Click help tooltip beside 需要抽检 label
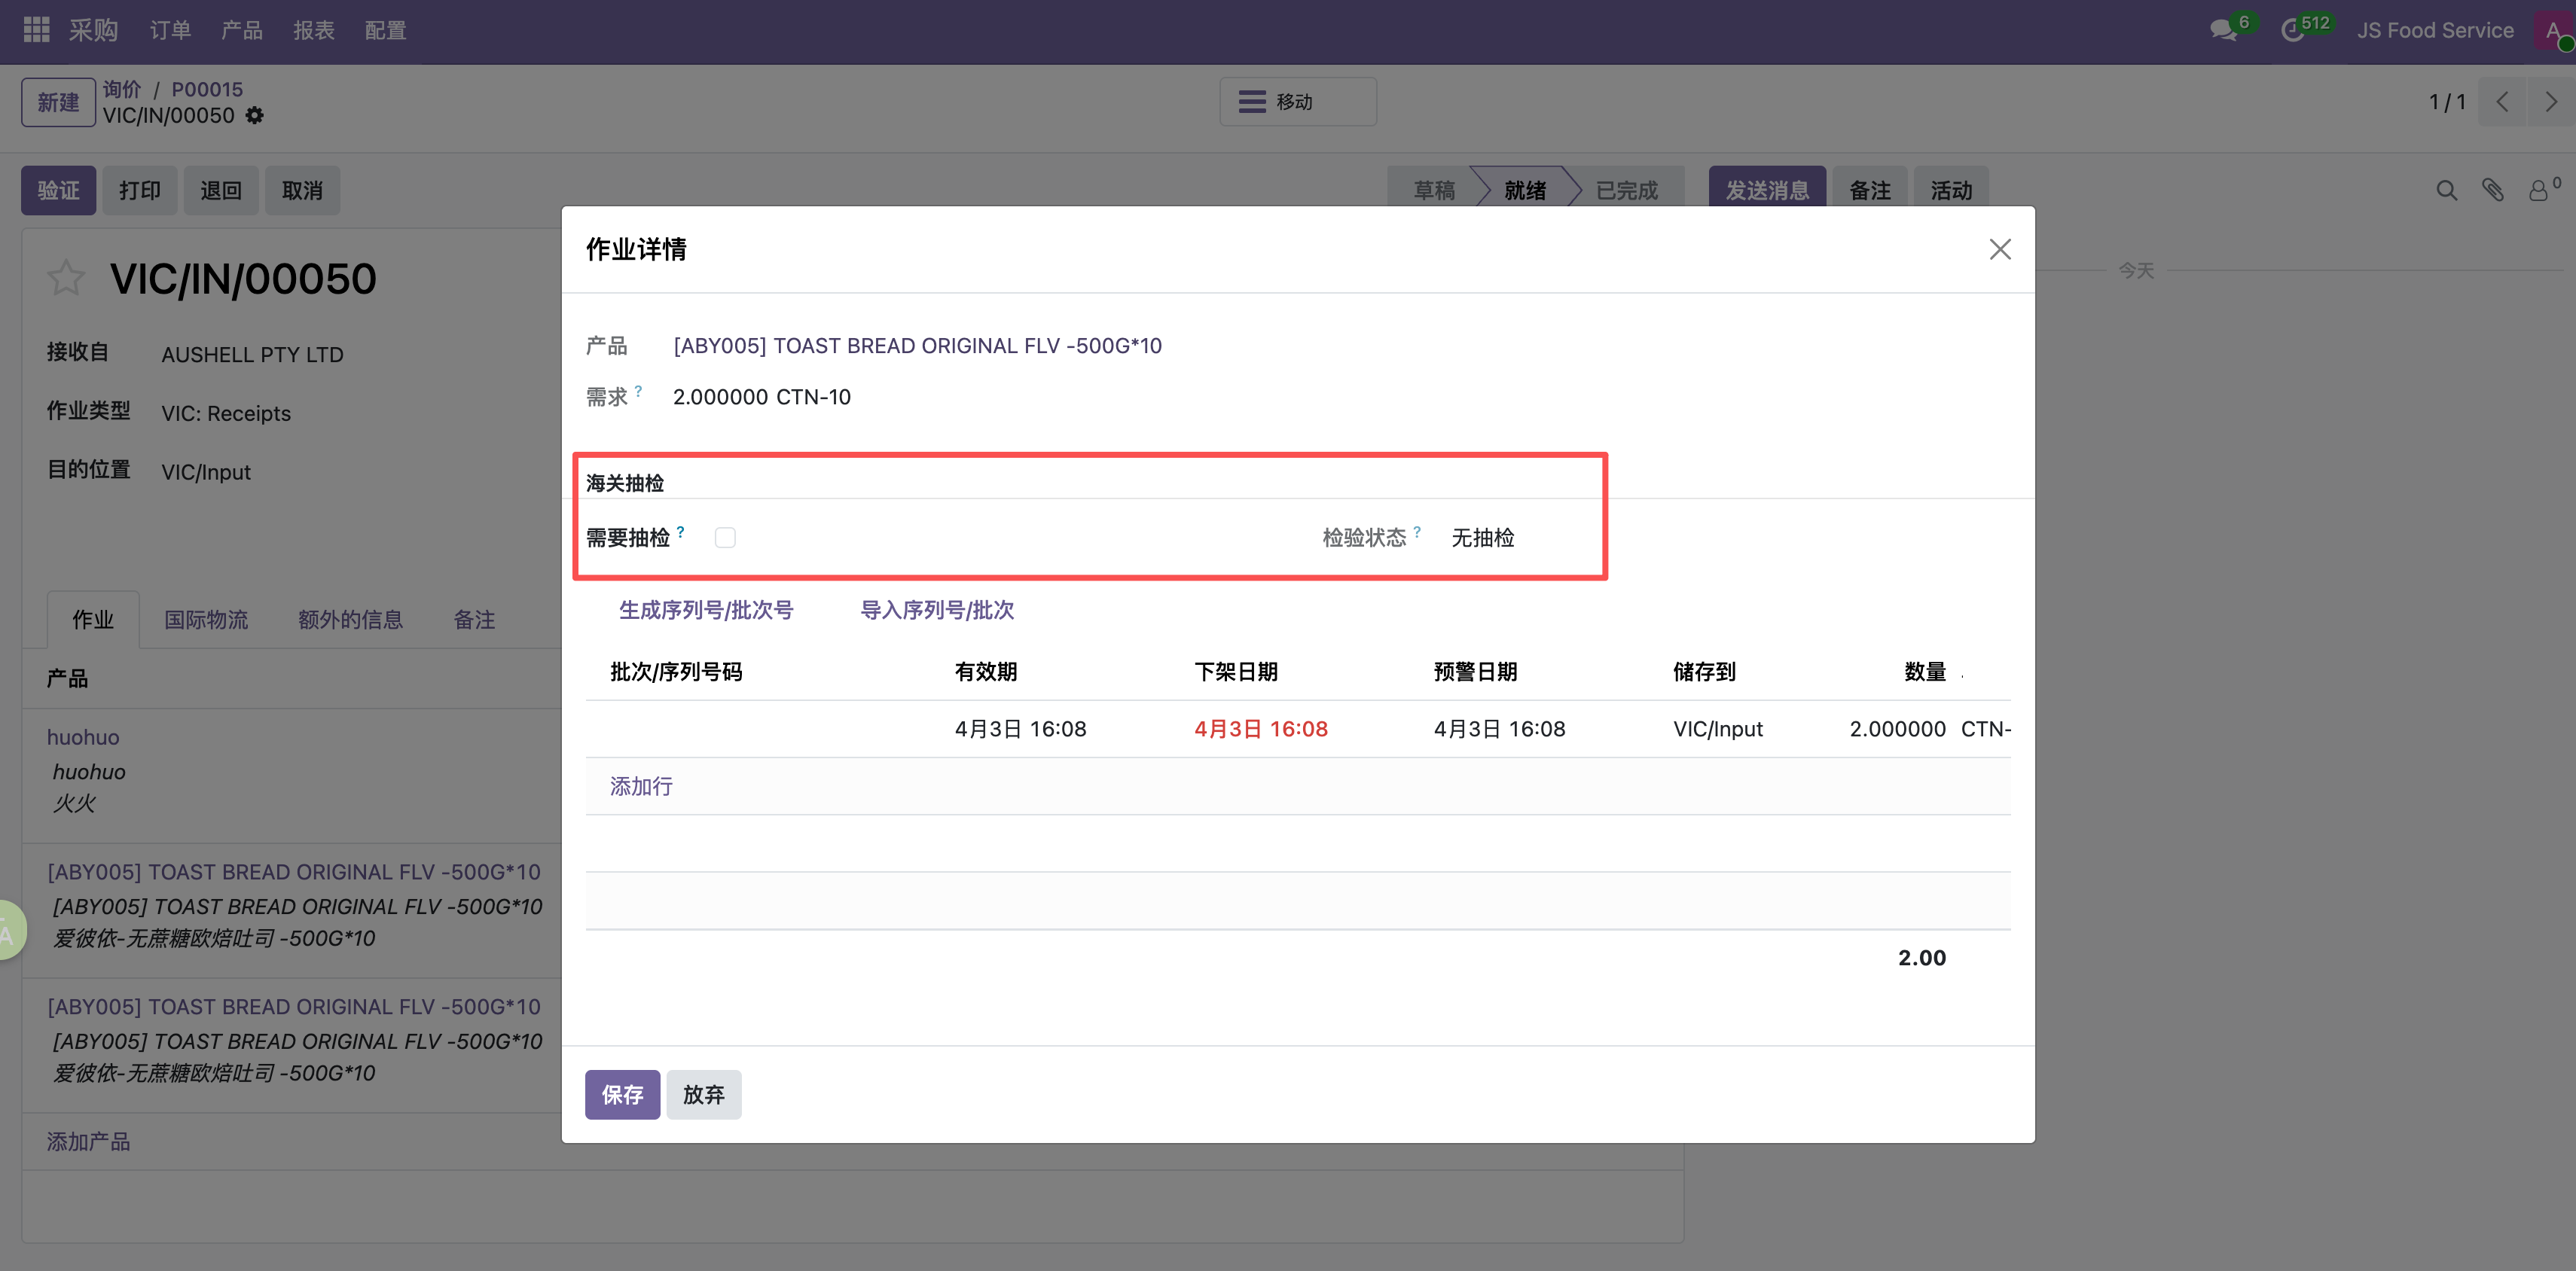This screenshot has width=2576, height=1271. pyautogui.click(x=680, y=531)
